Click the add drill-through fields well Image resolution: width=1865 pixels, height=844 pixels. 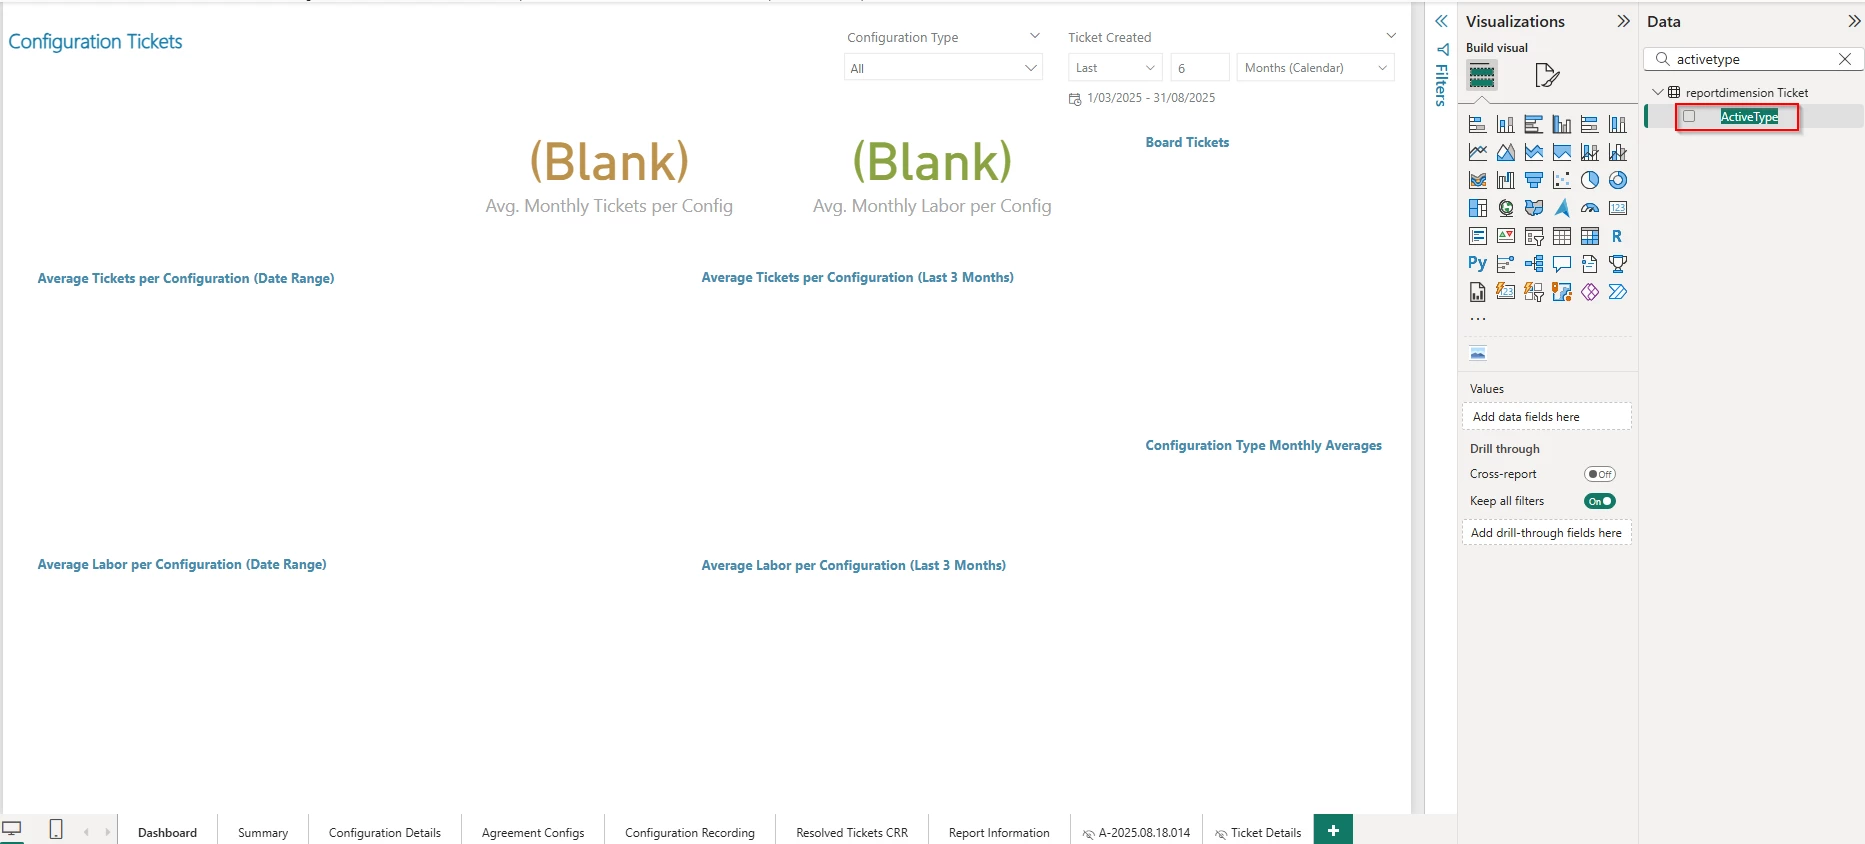point(1546,532)
